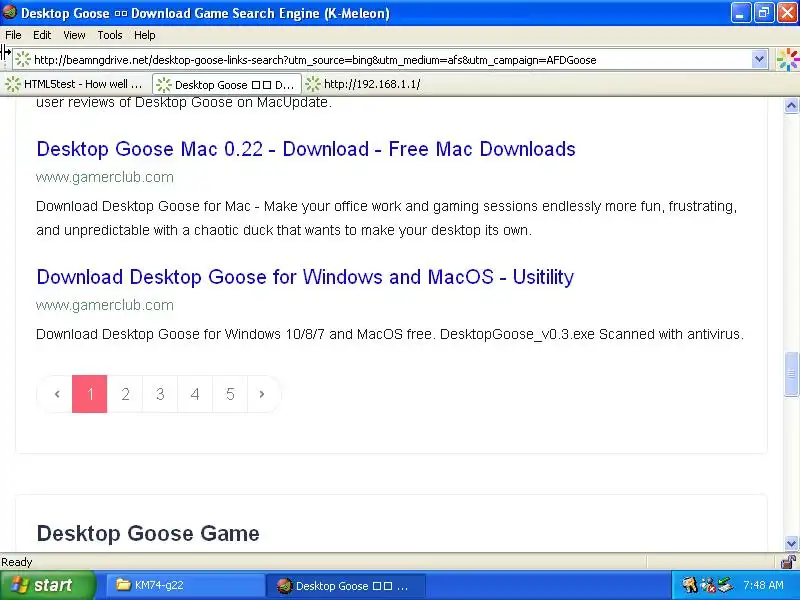The height and width of the screenshot is (600, 800).
Task: Go to results page 2
Action: [x=125, y=394]
